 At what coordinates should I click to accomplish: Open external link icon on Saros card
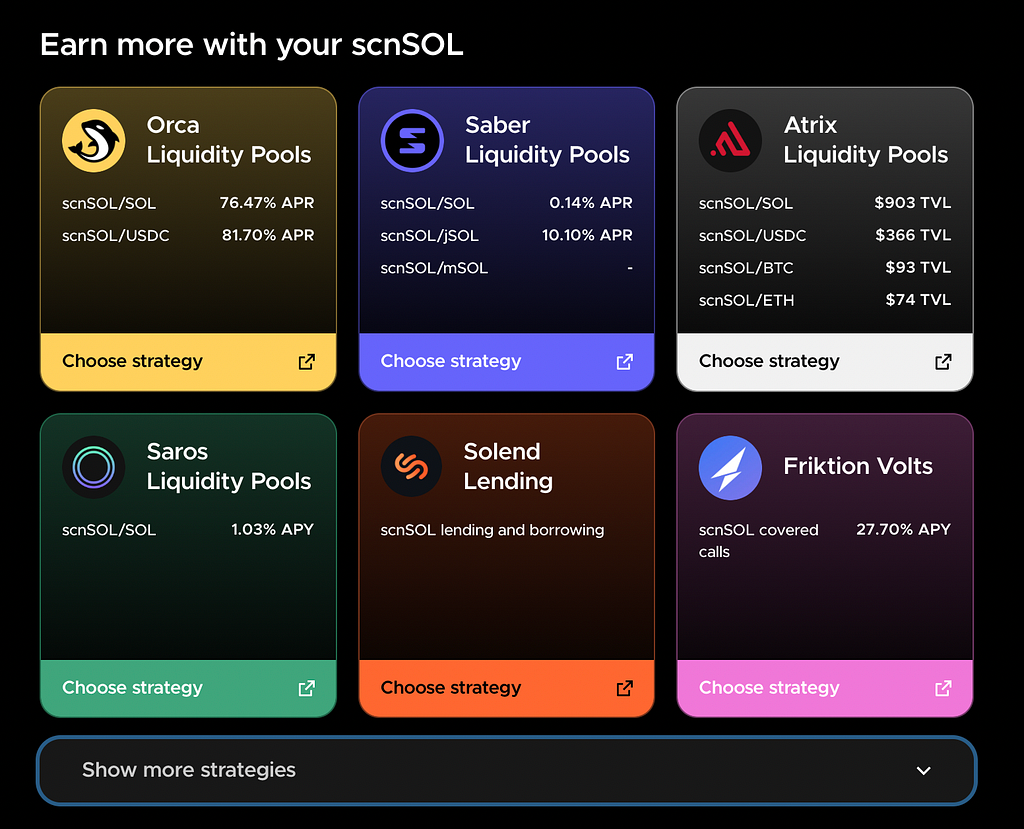(x=306, y=688)
